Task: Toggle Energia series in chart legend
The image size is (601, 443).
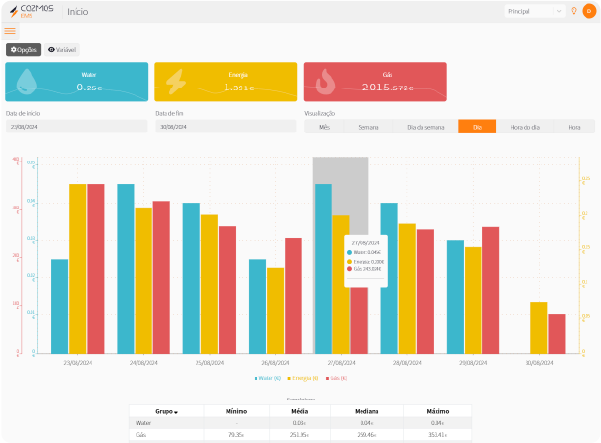Action: coord(304,378)
